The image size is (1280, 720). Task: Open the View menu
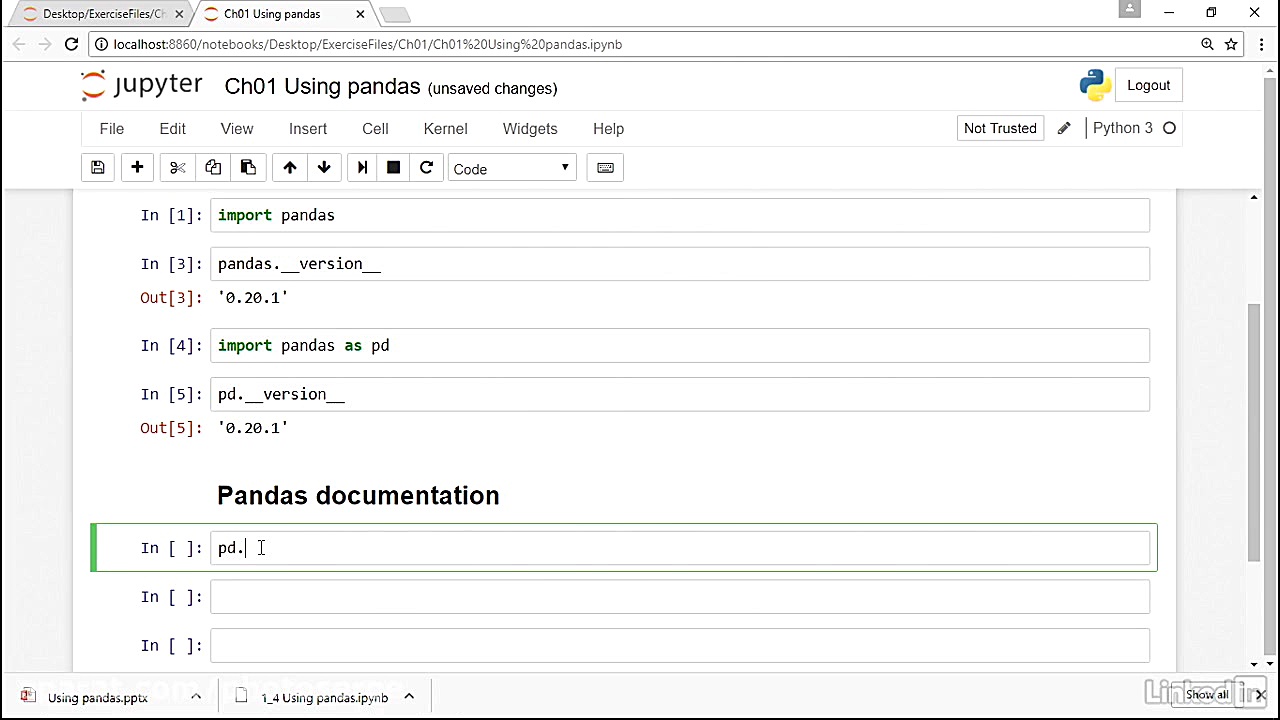point(237,128)
